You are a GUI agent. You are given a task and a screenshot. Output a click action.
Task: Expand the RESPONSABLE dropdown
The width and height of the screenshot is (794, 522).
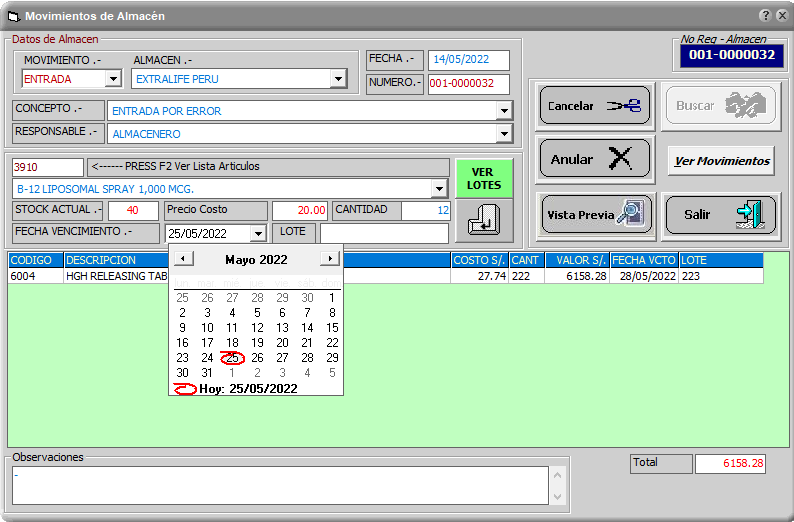point(504,134)
